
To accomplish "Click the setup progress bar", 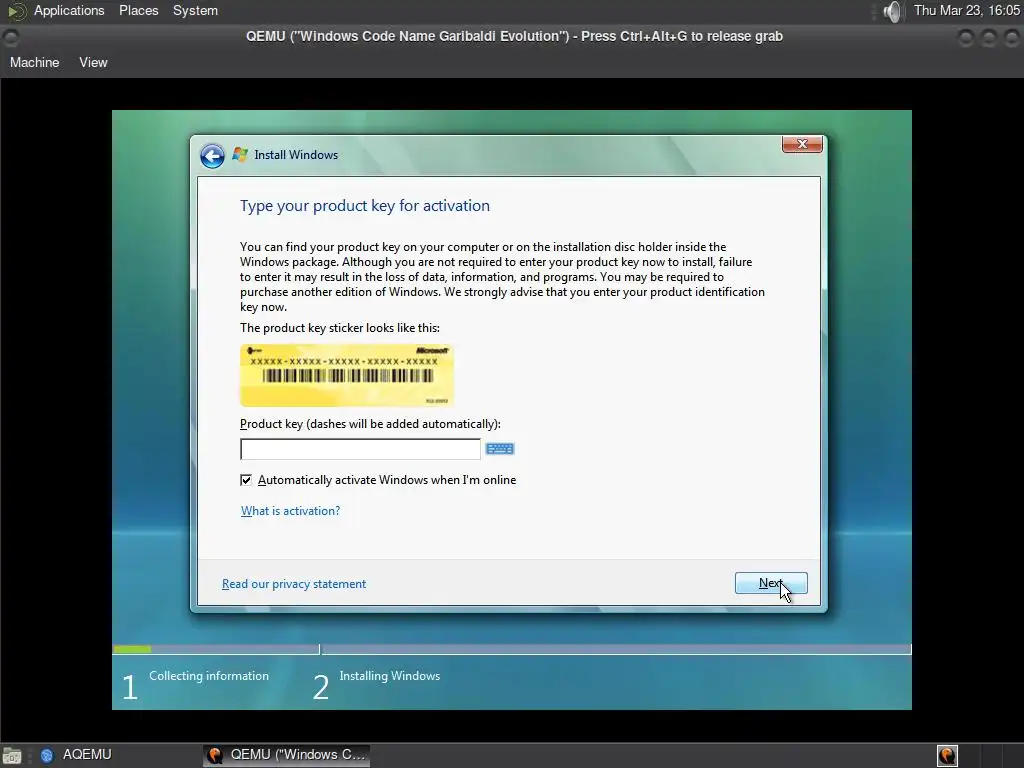I will (512, 649).
